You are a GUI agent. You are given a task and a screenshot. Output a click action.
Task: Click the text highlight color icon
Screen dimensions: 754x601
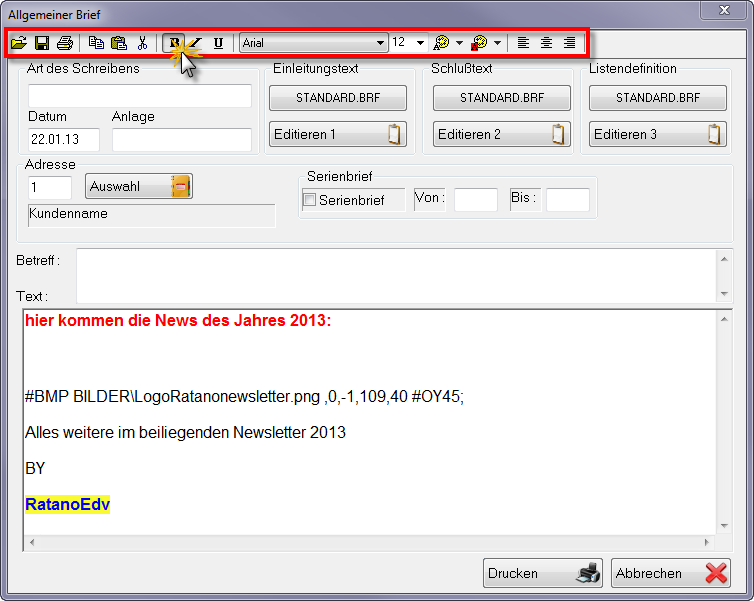pos(479,43)
